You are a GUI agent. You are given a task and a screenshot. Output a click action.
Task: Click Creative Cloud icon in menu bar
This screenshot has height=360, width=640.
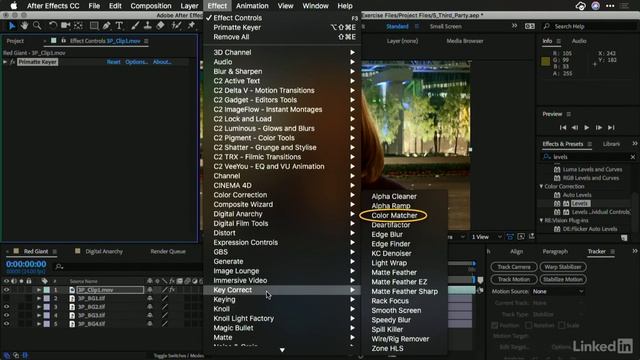click(580, 6)
